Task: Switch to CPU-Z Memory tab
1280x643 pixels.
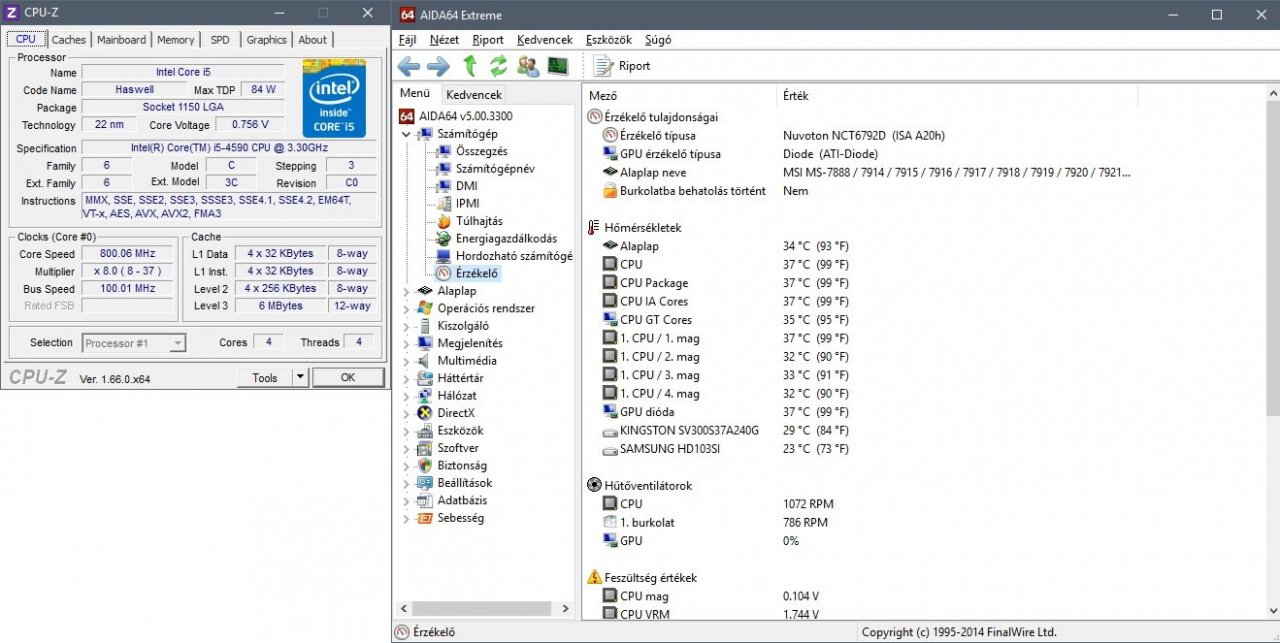Action: coord(176,40)
